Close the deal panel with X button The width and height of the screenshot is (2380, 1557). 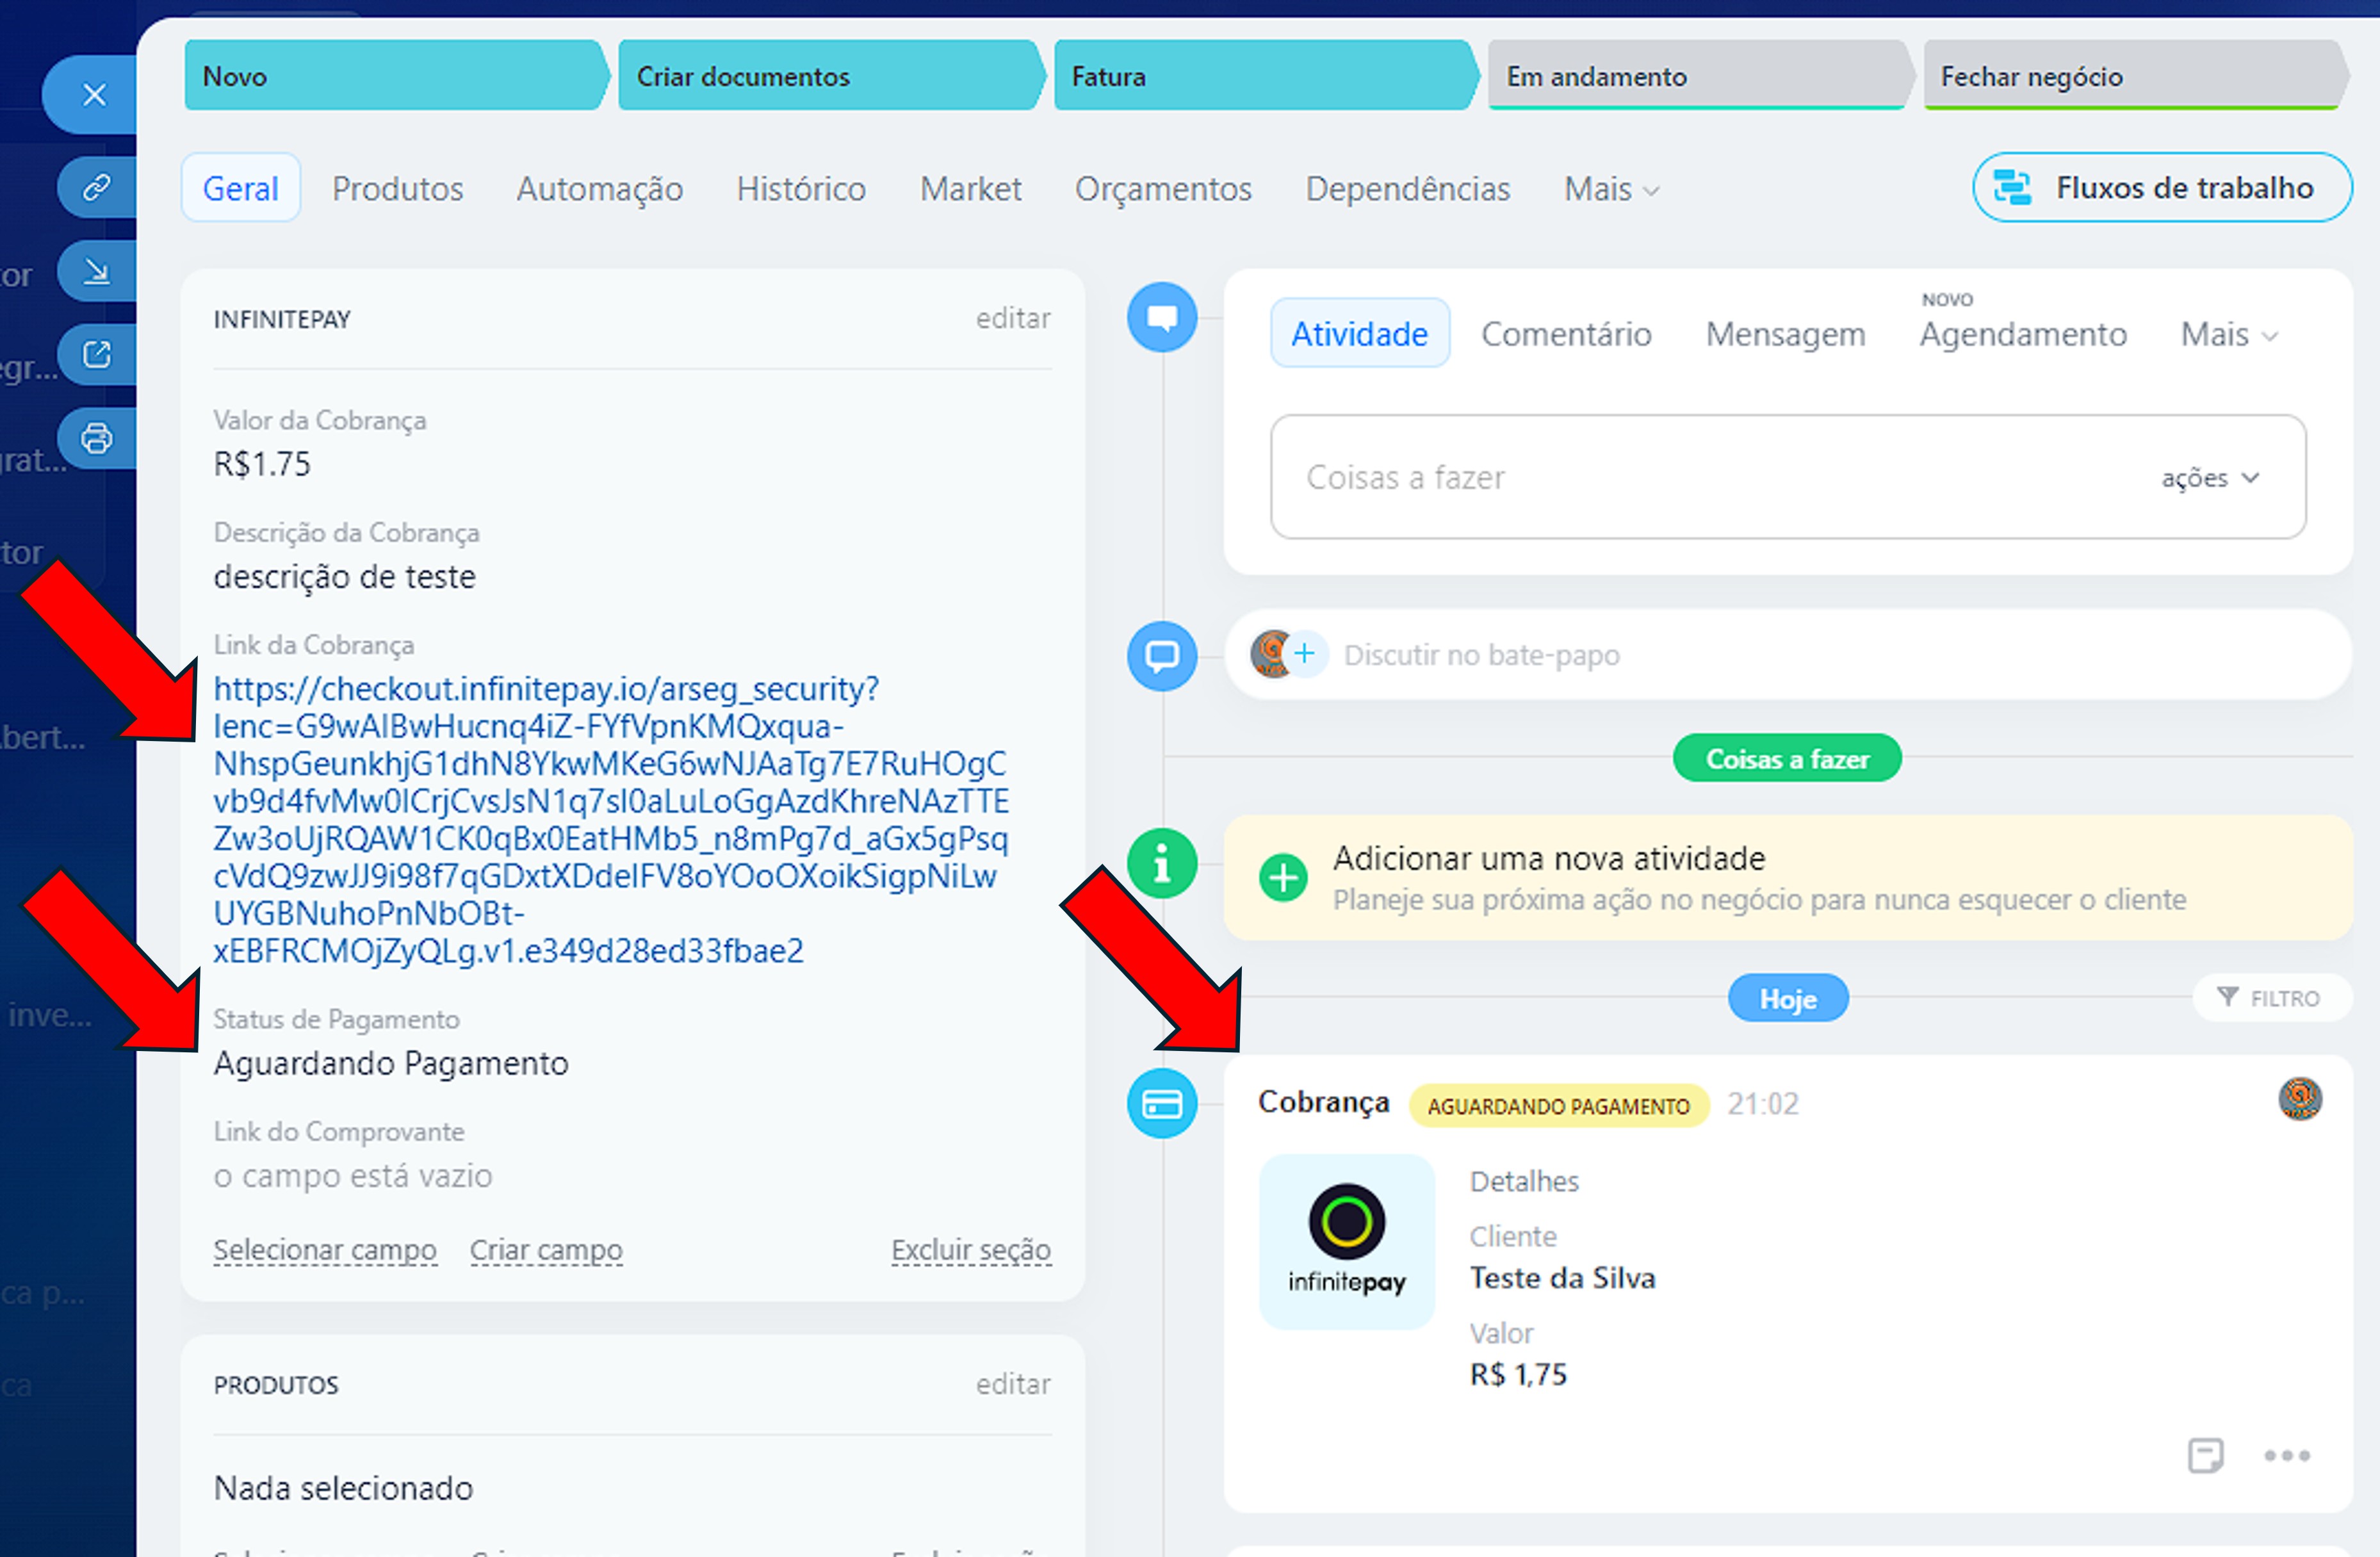coord(94,95)
